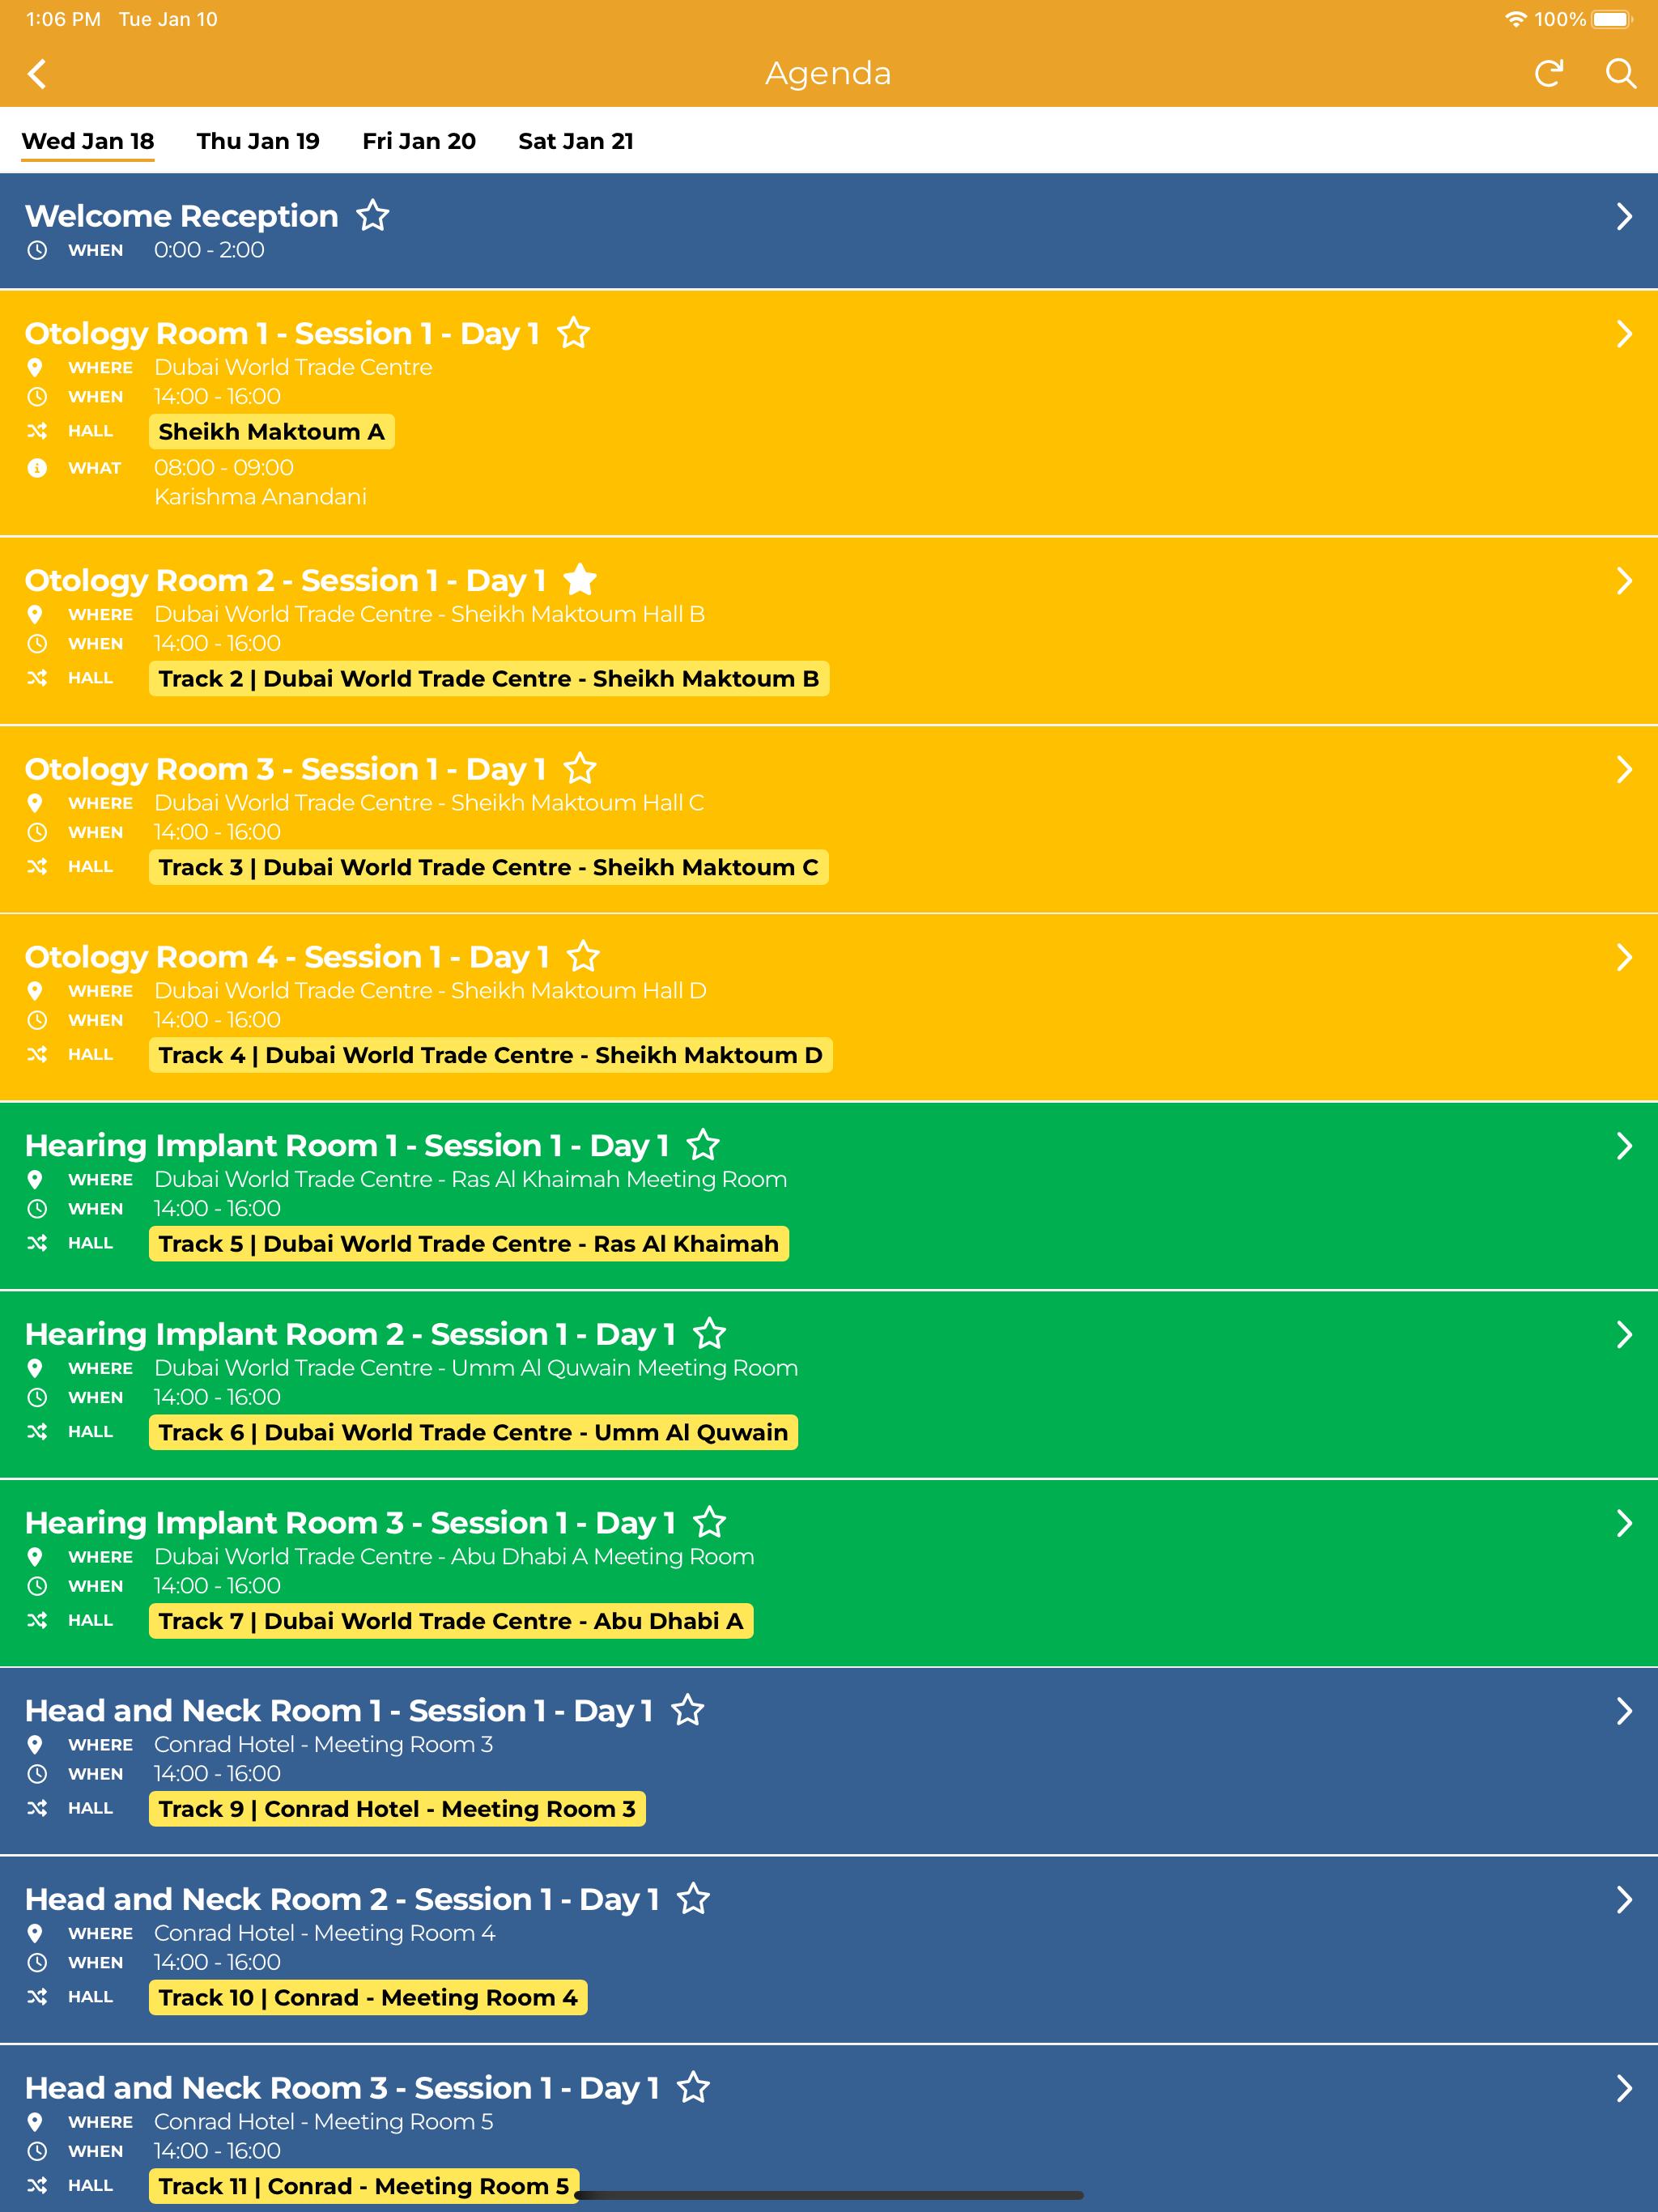
Task: Tap the battery status icon
Action: point(1612,19)
